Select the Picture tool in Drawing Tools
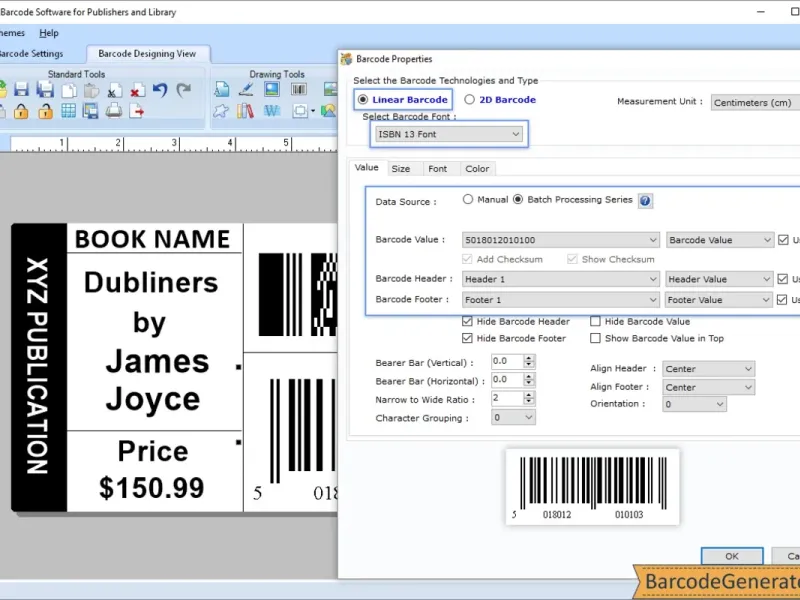The height and width of the screenshot is (600, 800). coord(272,89)
